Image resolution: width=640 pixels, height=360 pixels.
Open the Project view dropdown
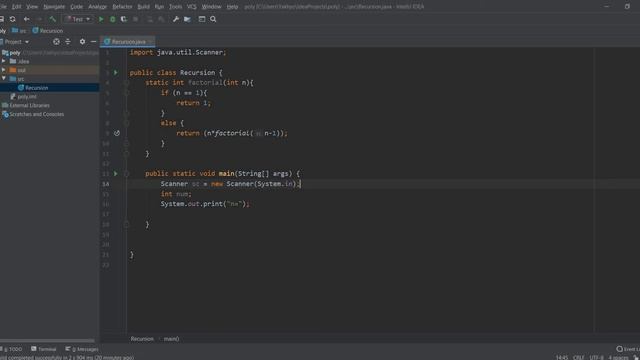(16, 42)
